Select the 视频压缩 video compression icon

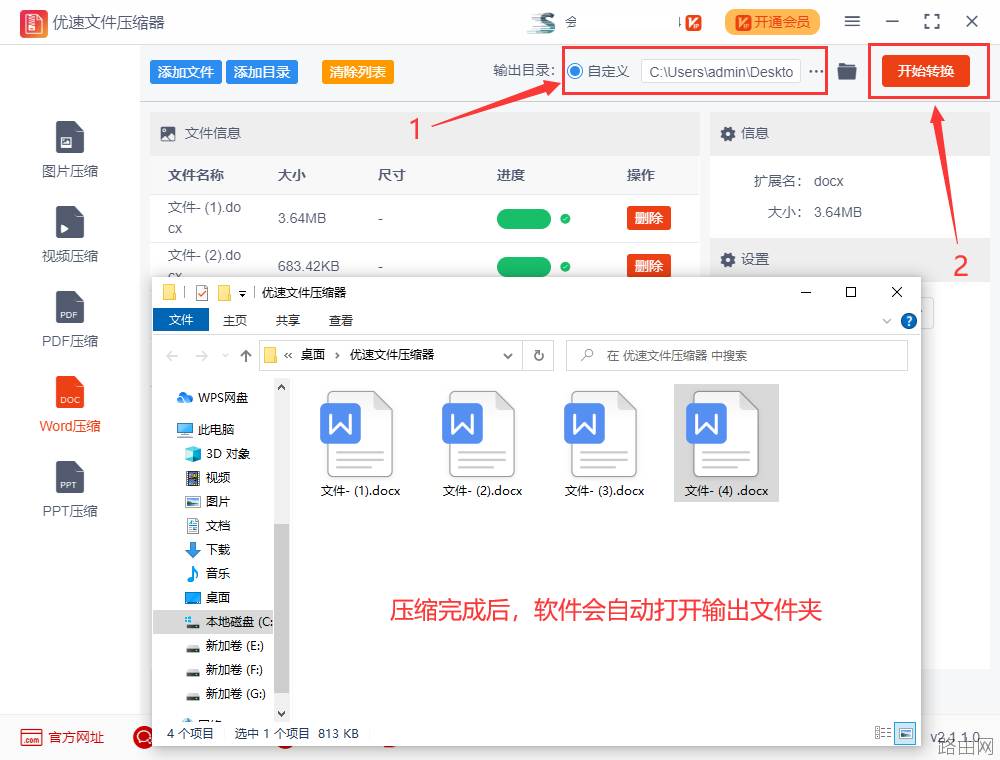(x=70, y=223)
